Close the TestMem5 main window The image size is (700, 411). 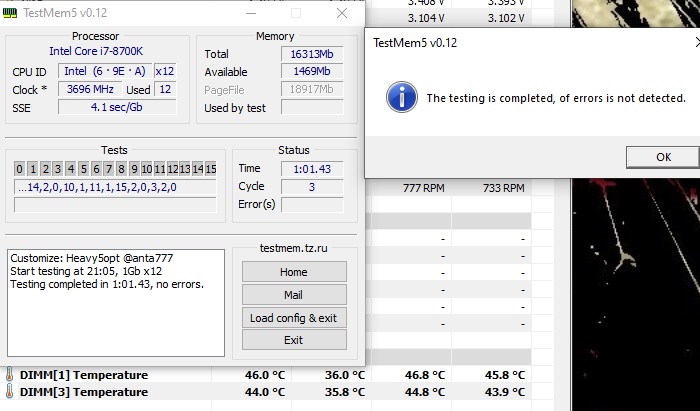tap(342, 13)
